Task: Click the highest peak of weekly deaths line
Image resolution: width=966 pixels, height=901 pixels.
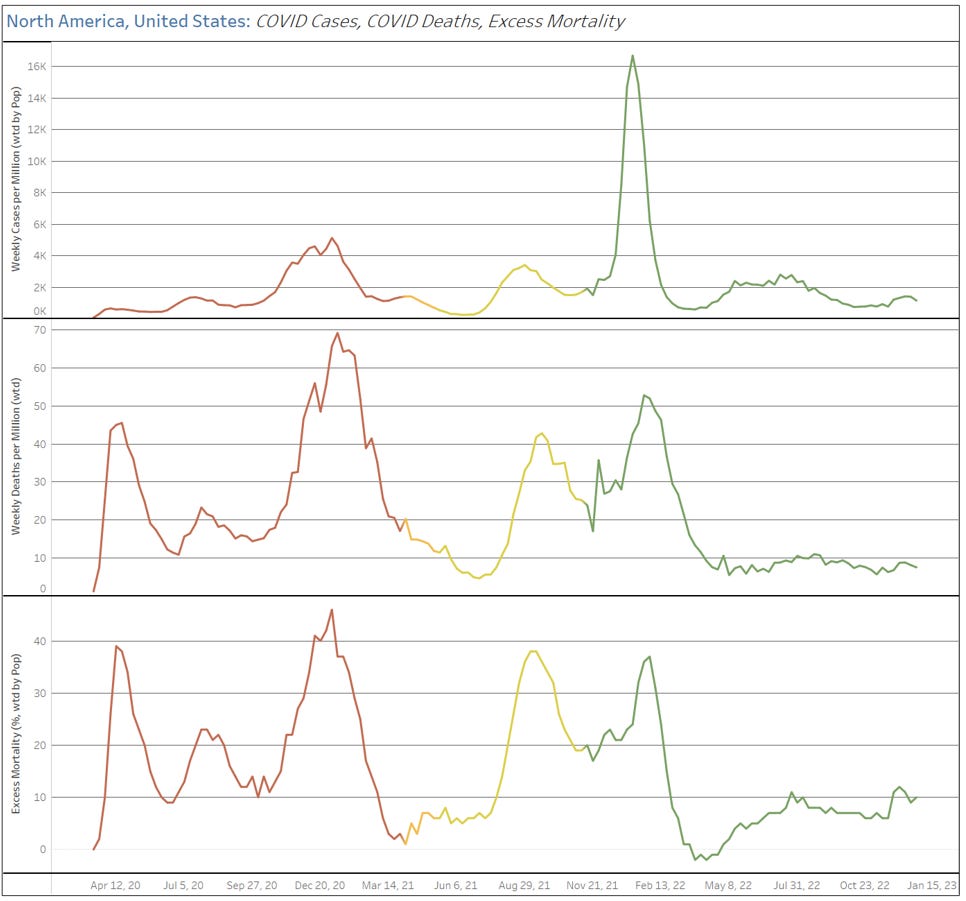Action: pyautogui.click(x=337, y=333)
